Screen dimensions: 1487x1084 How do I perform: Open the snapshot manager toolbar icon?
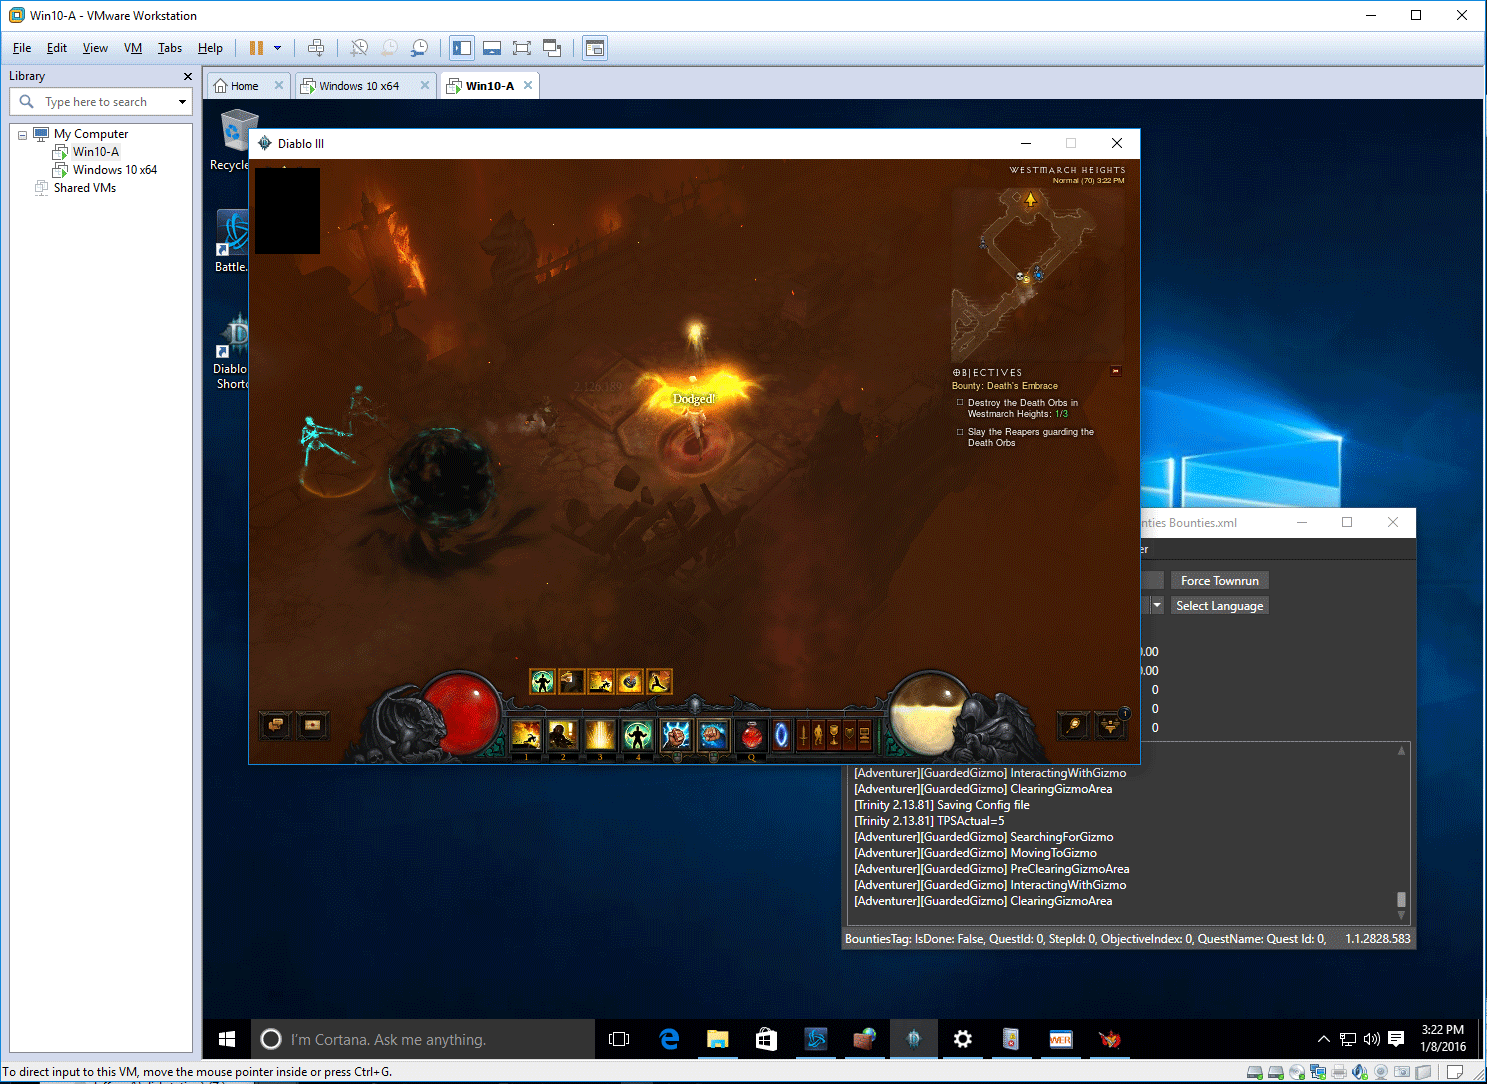[420, 48]
